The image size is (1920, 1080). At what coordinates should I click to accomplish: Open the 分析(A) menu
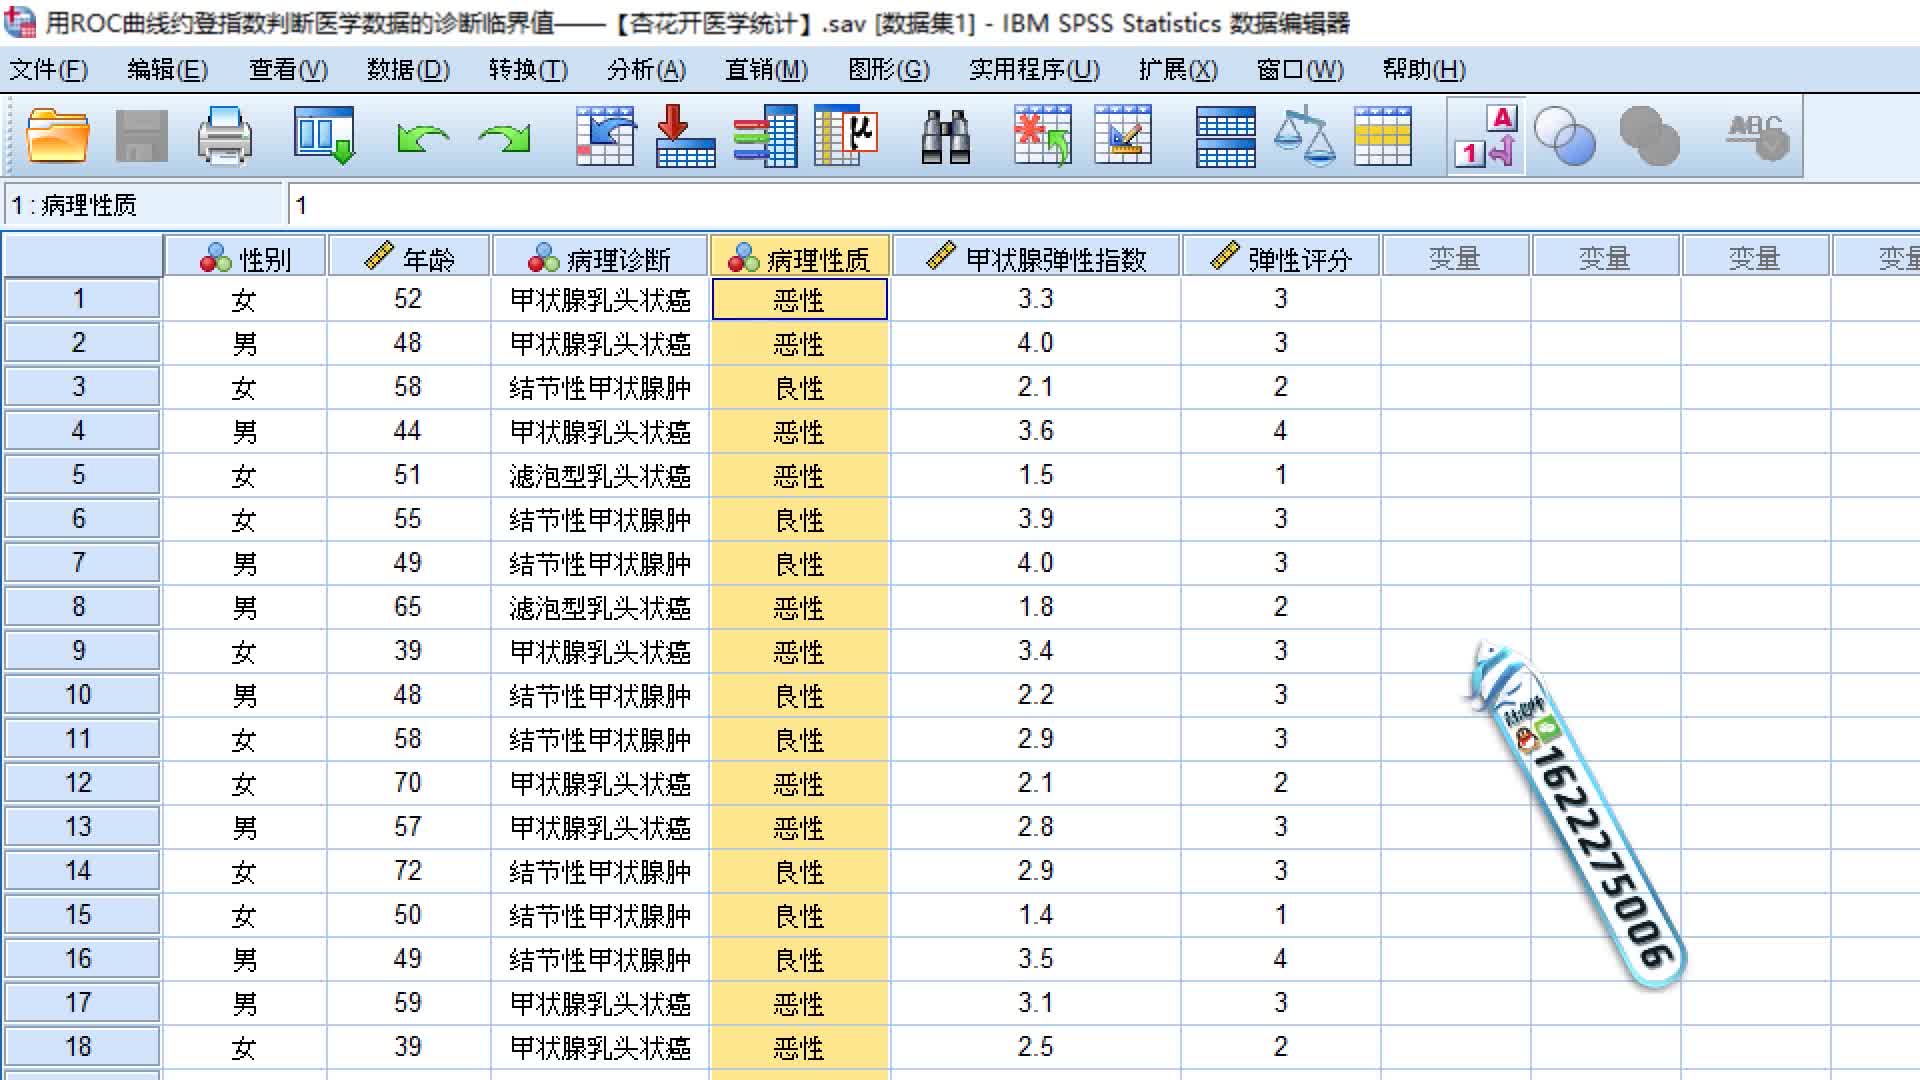[647, 70]
